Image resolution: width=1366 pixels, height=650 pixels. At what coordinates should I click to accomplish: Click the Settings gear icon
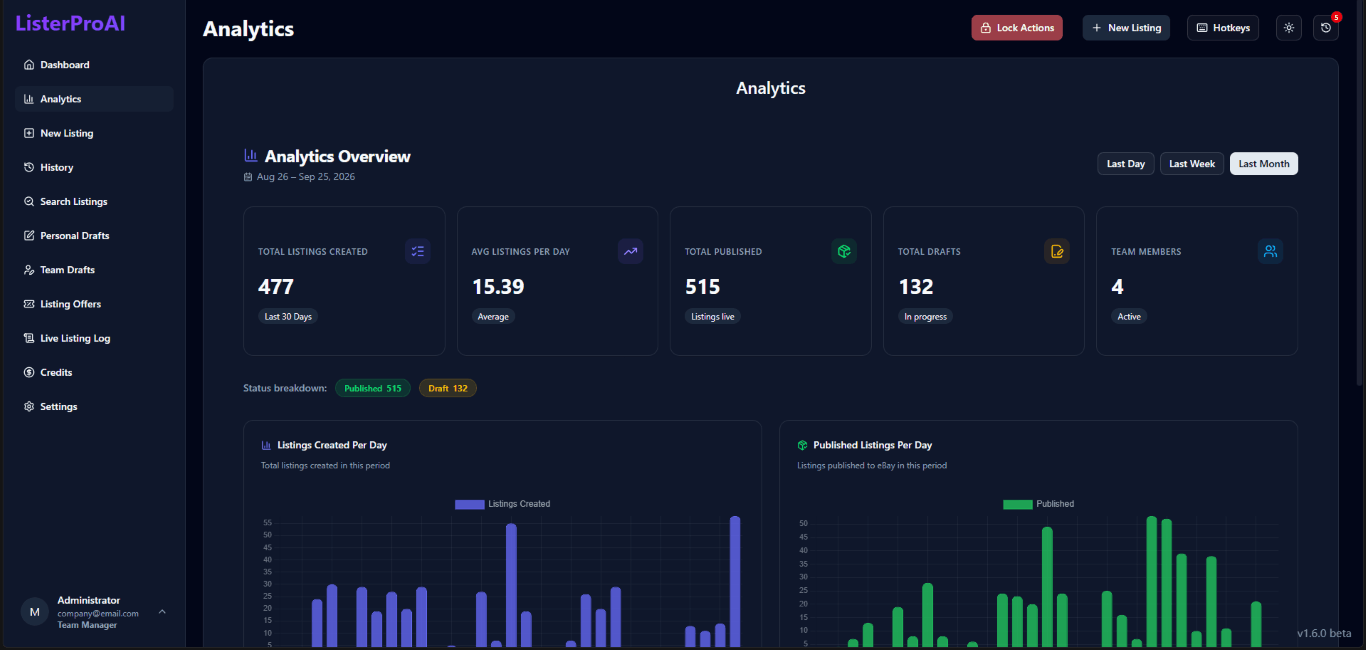click(29, 407)
